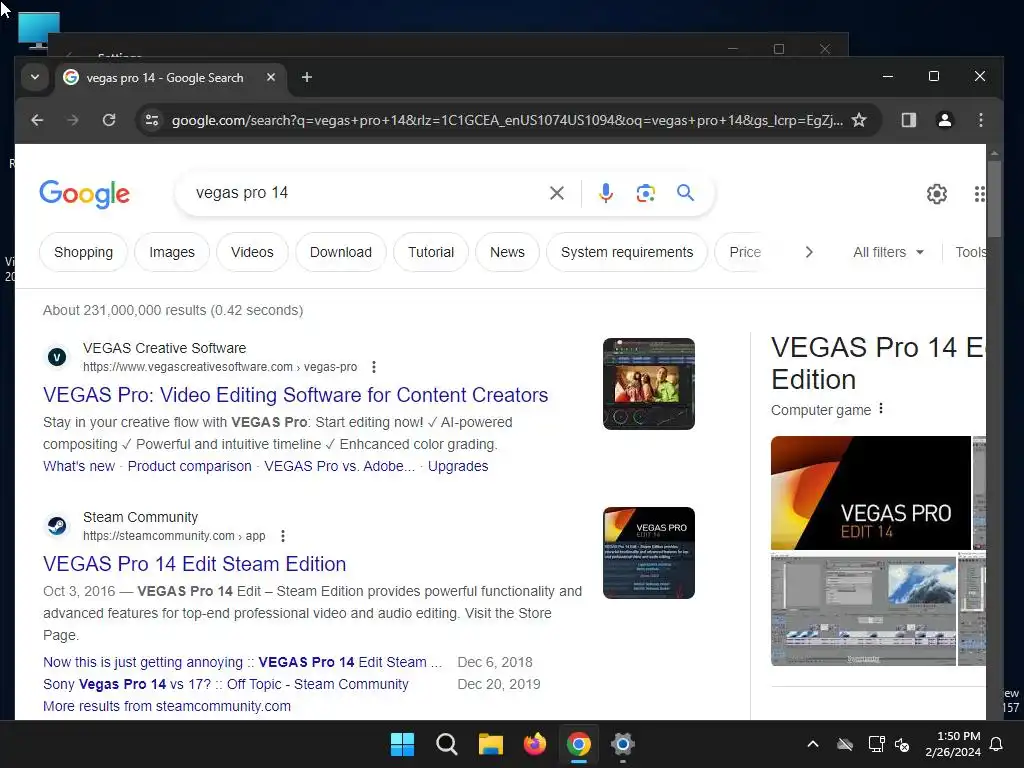Open new tab with plus button
Viewport: 1024px width, 768px height.
click(x=306, y=78)
